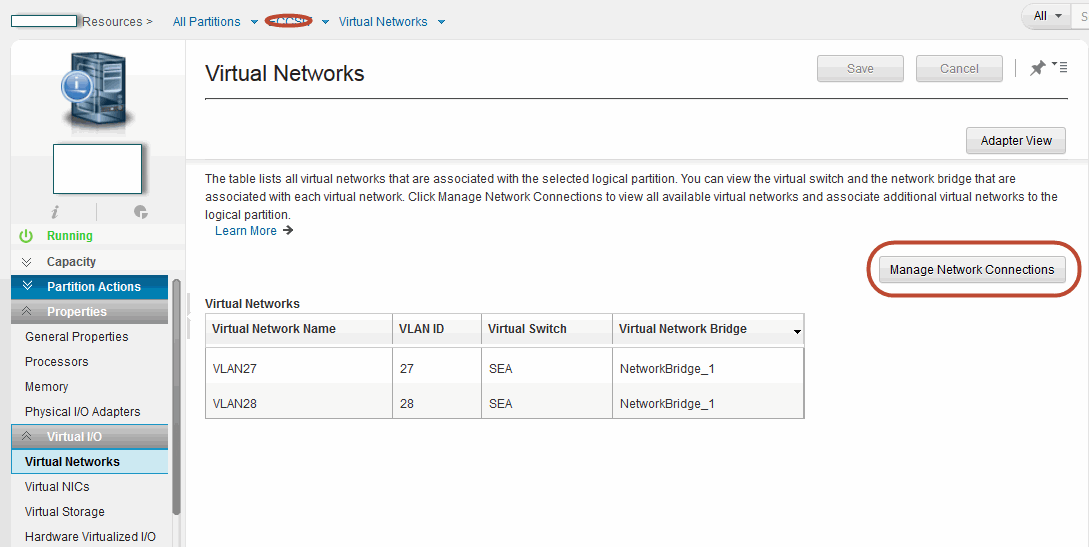Expand the Partition Actions section

point(27,287)
